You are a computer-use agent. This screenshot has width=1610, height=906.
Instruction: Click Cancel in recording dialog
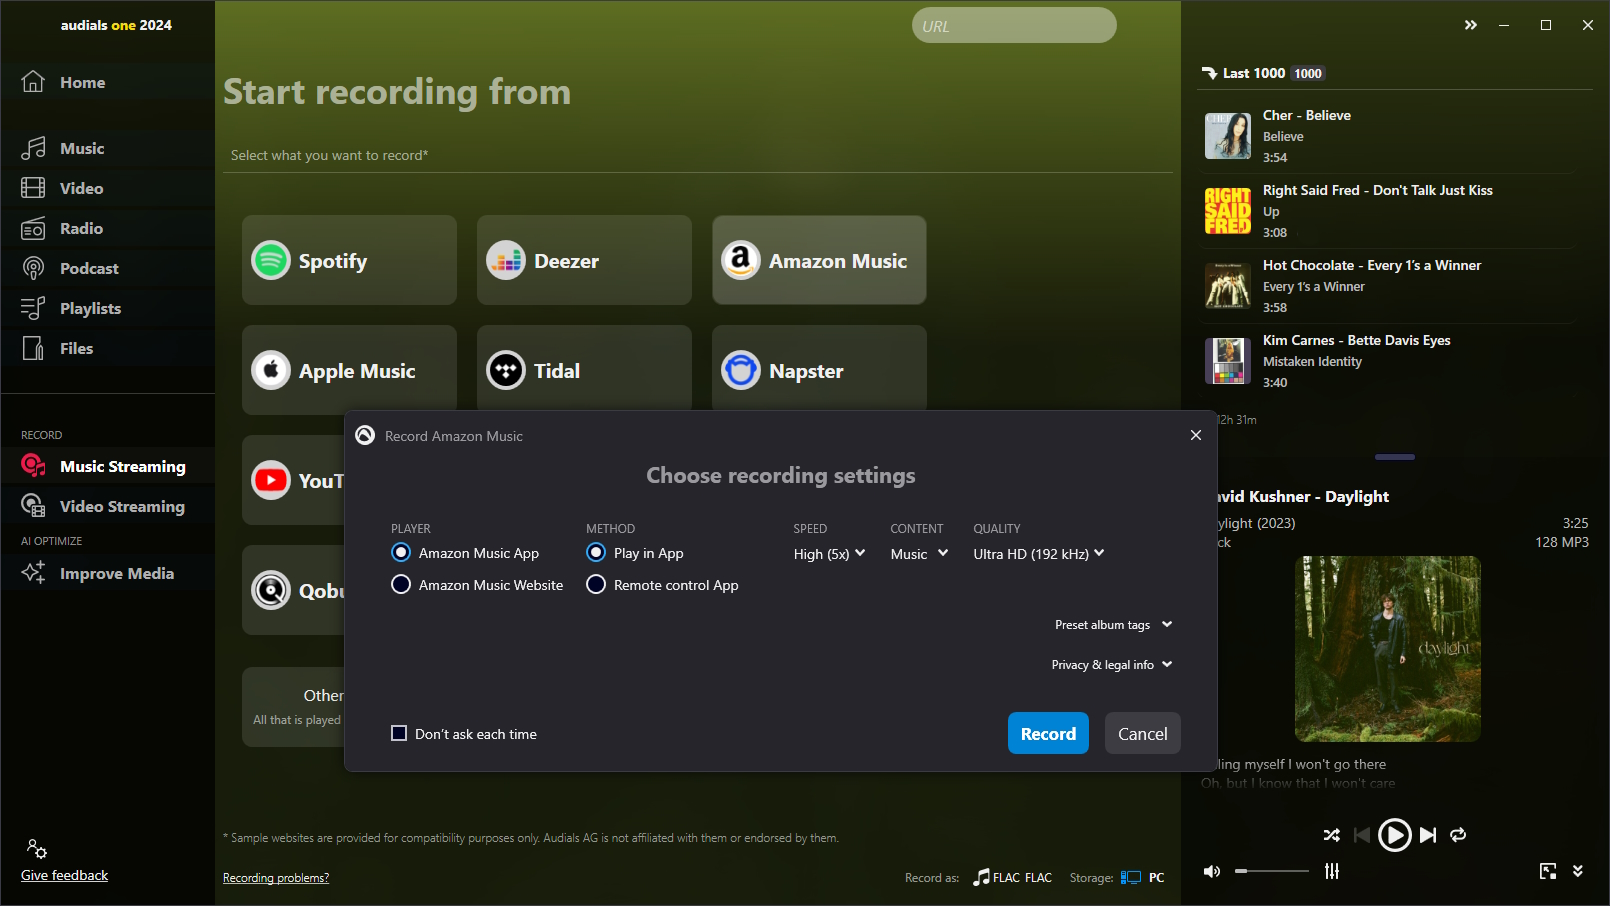[x=1143, y=733]
